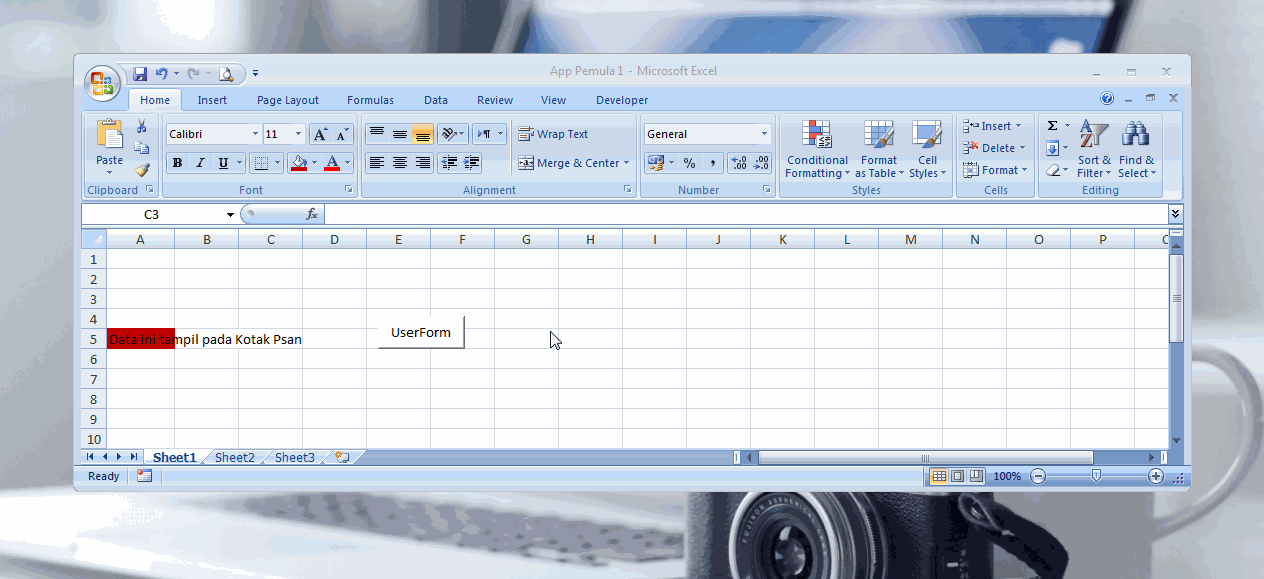Screen dimensions: 1264x579
Task: Click Delete cells button
Action: (x=993, y=148)
